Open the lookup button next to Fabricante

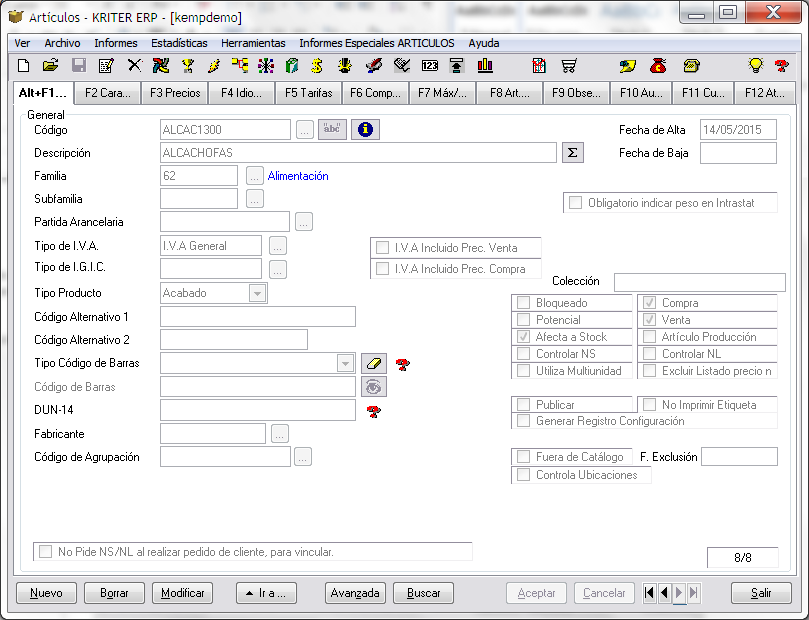coord(279,434)
